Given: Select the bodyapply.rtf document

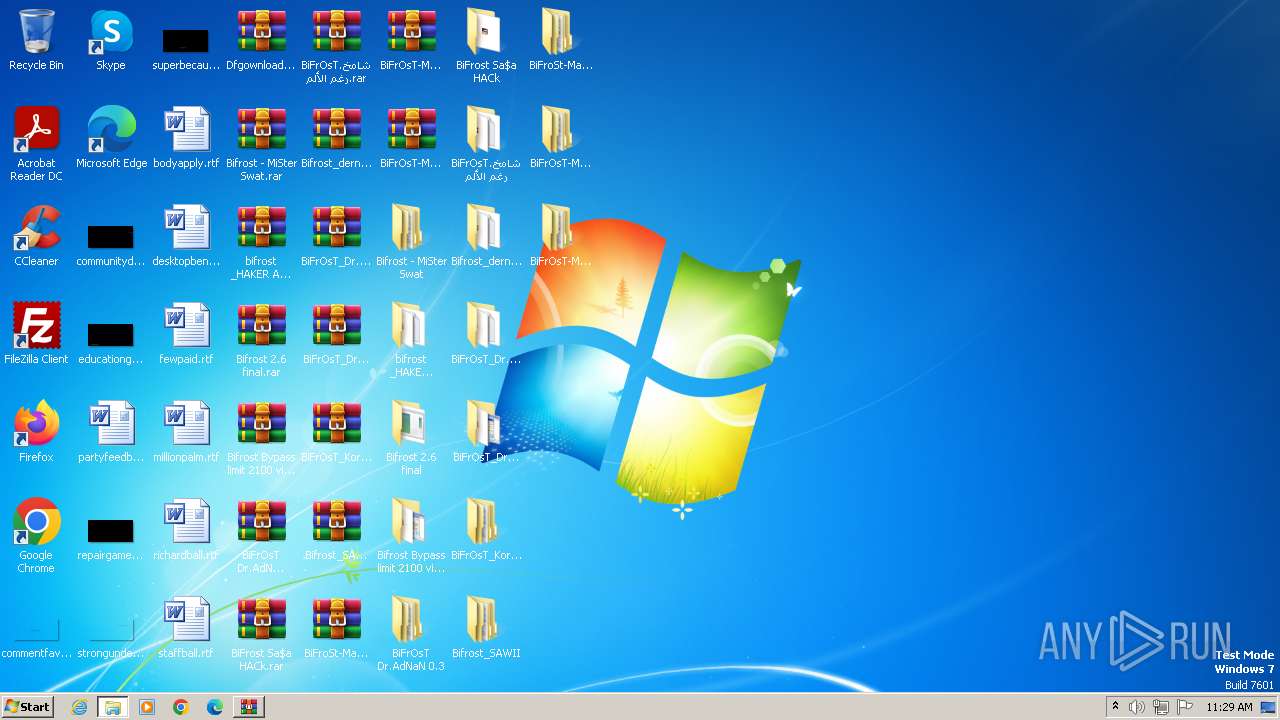Looking at the screenshot, I should pyautogui.click(x=186, y=138).
